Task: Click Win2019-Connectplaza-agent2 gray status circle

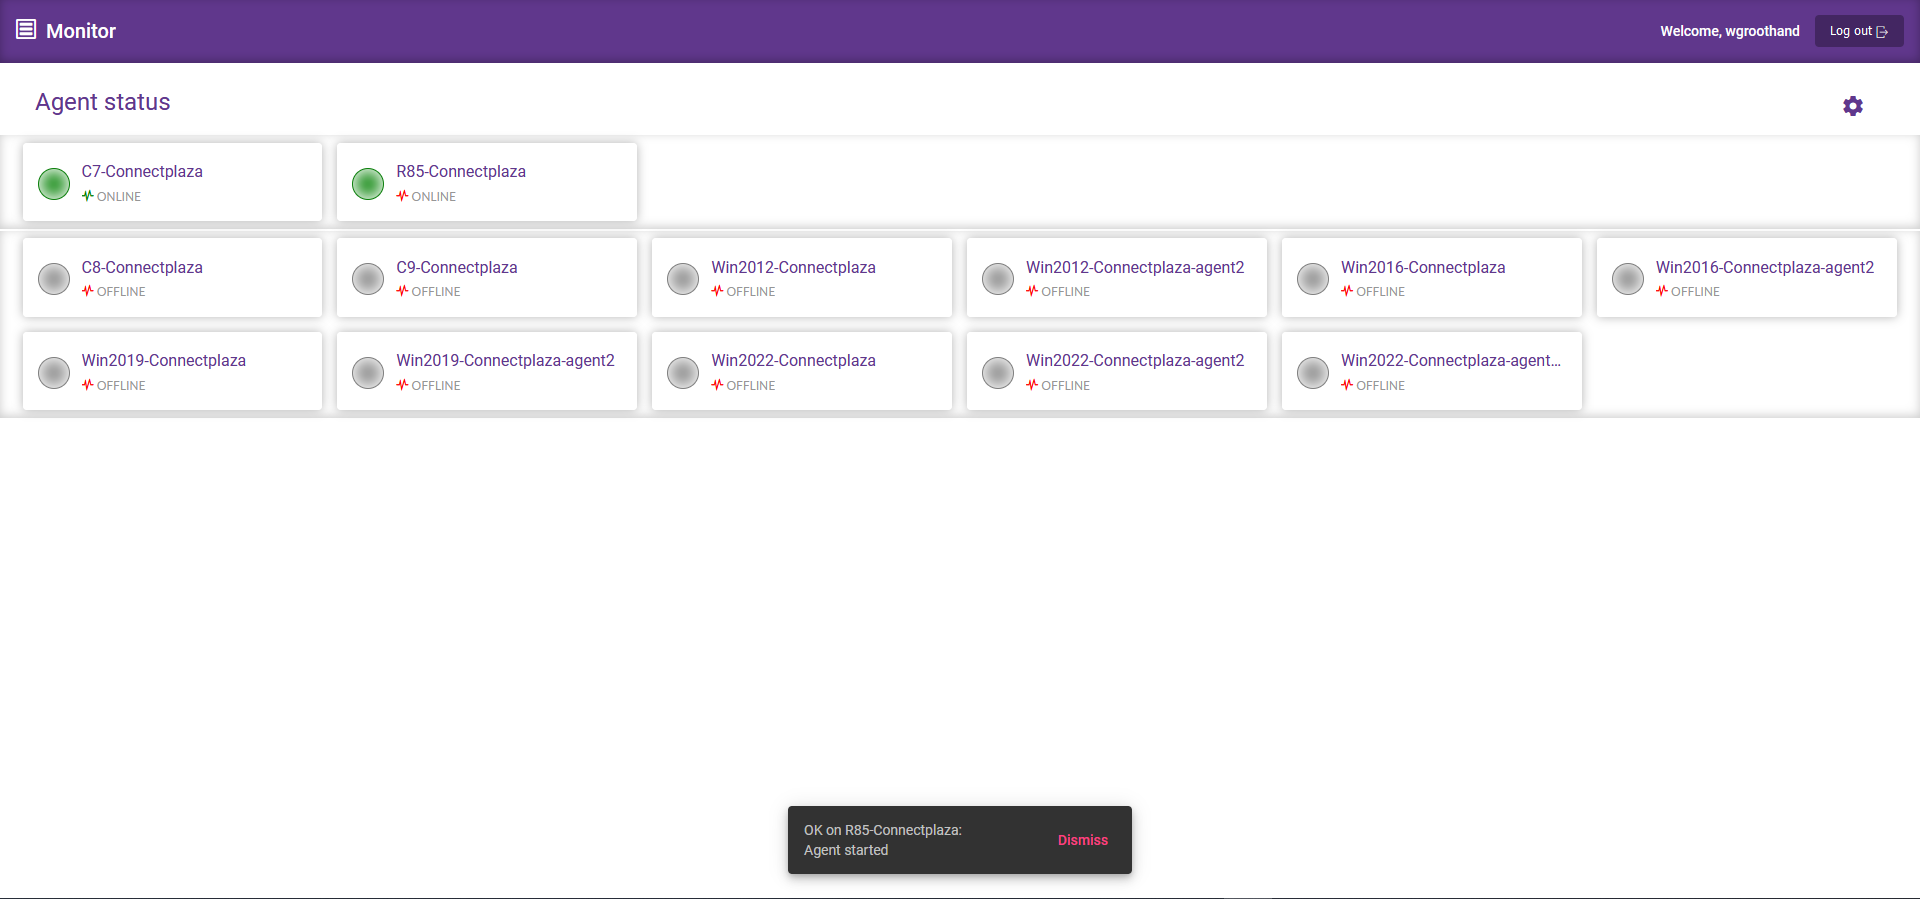Action: pyautogui.click(x=368, y=373)
